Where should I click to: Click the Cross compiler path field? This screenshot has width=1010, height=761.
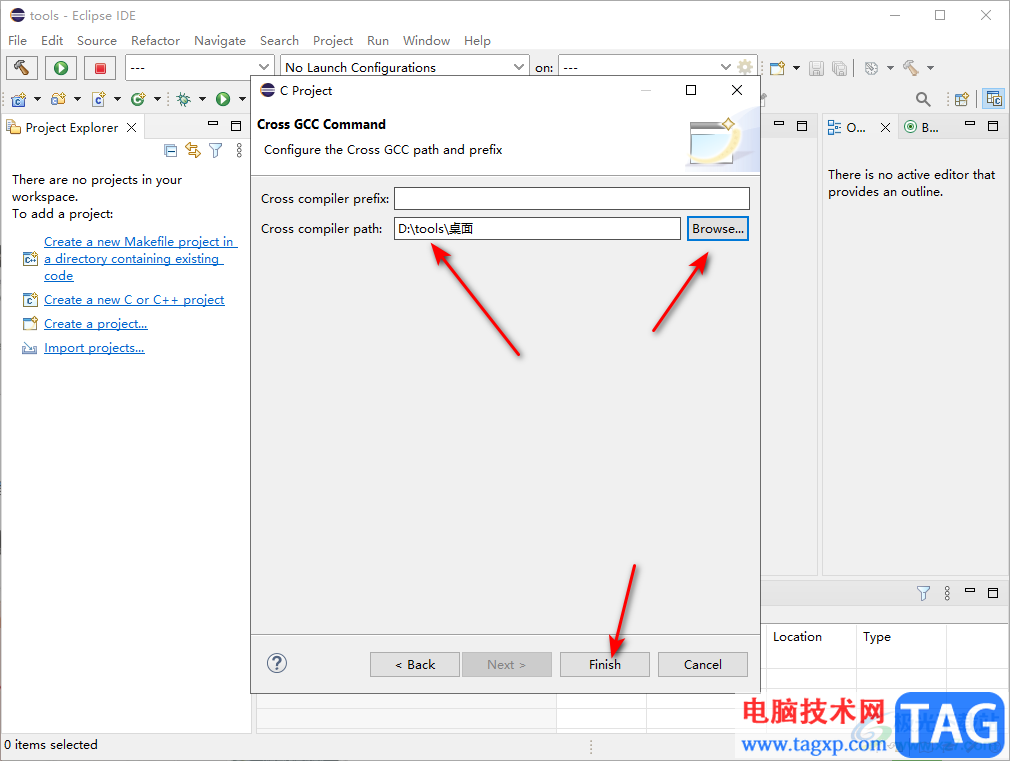coord(537,229)
